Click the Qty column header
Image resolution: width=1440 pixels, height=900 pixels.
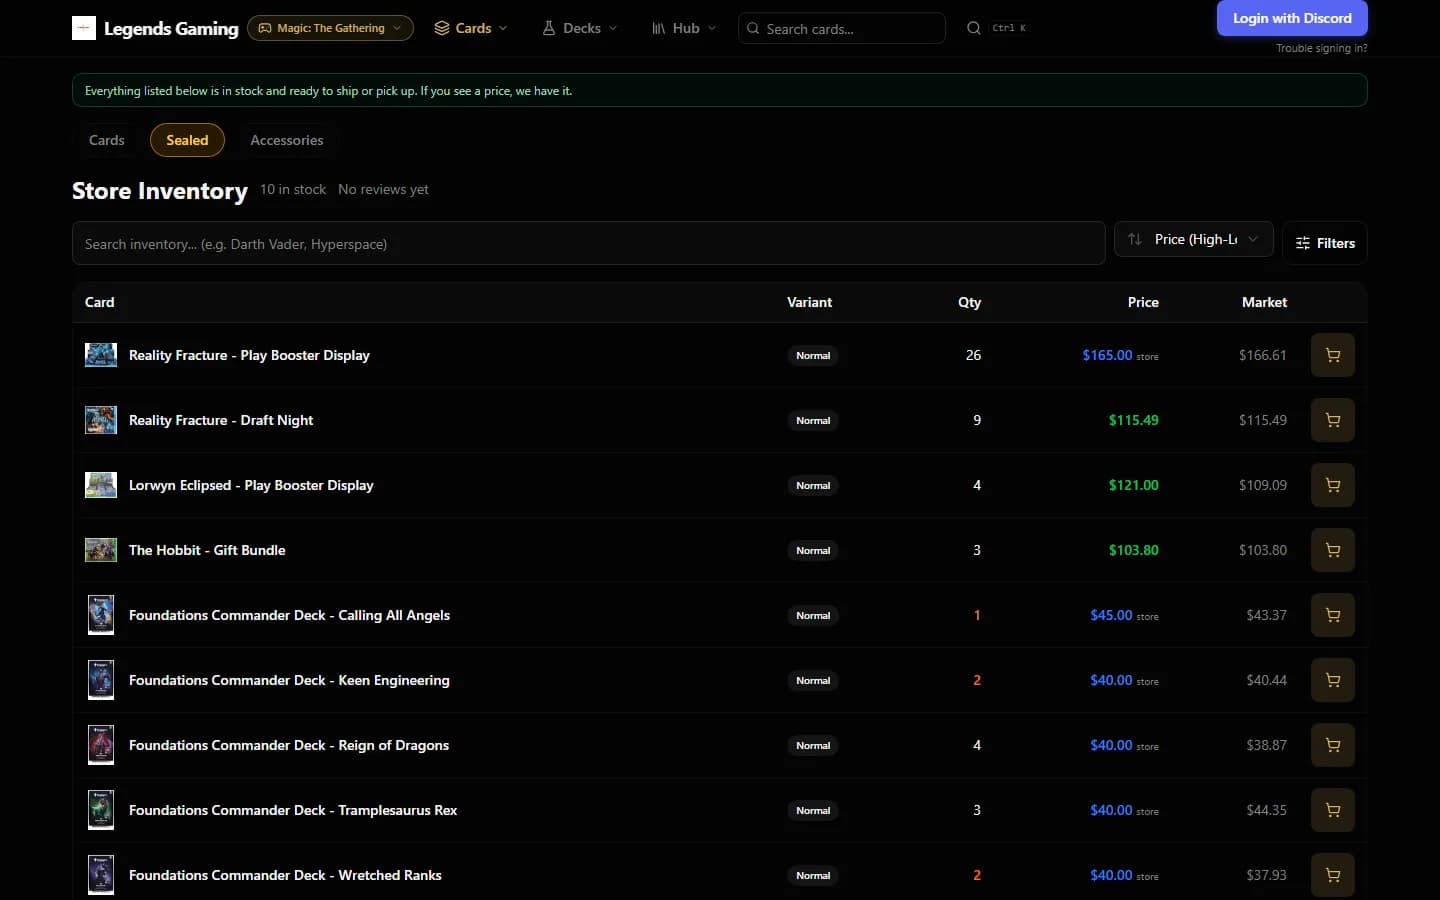tap(969, 302)
